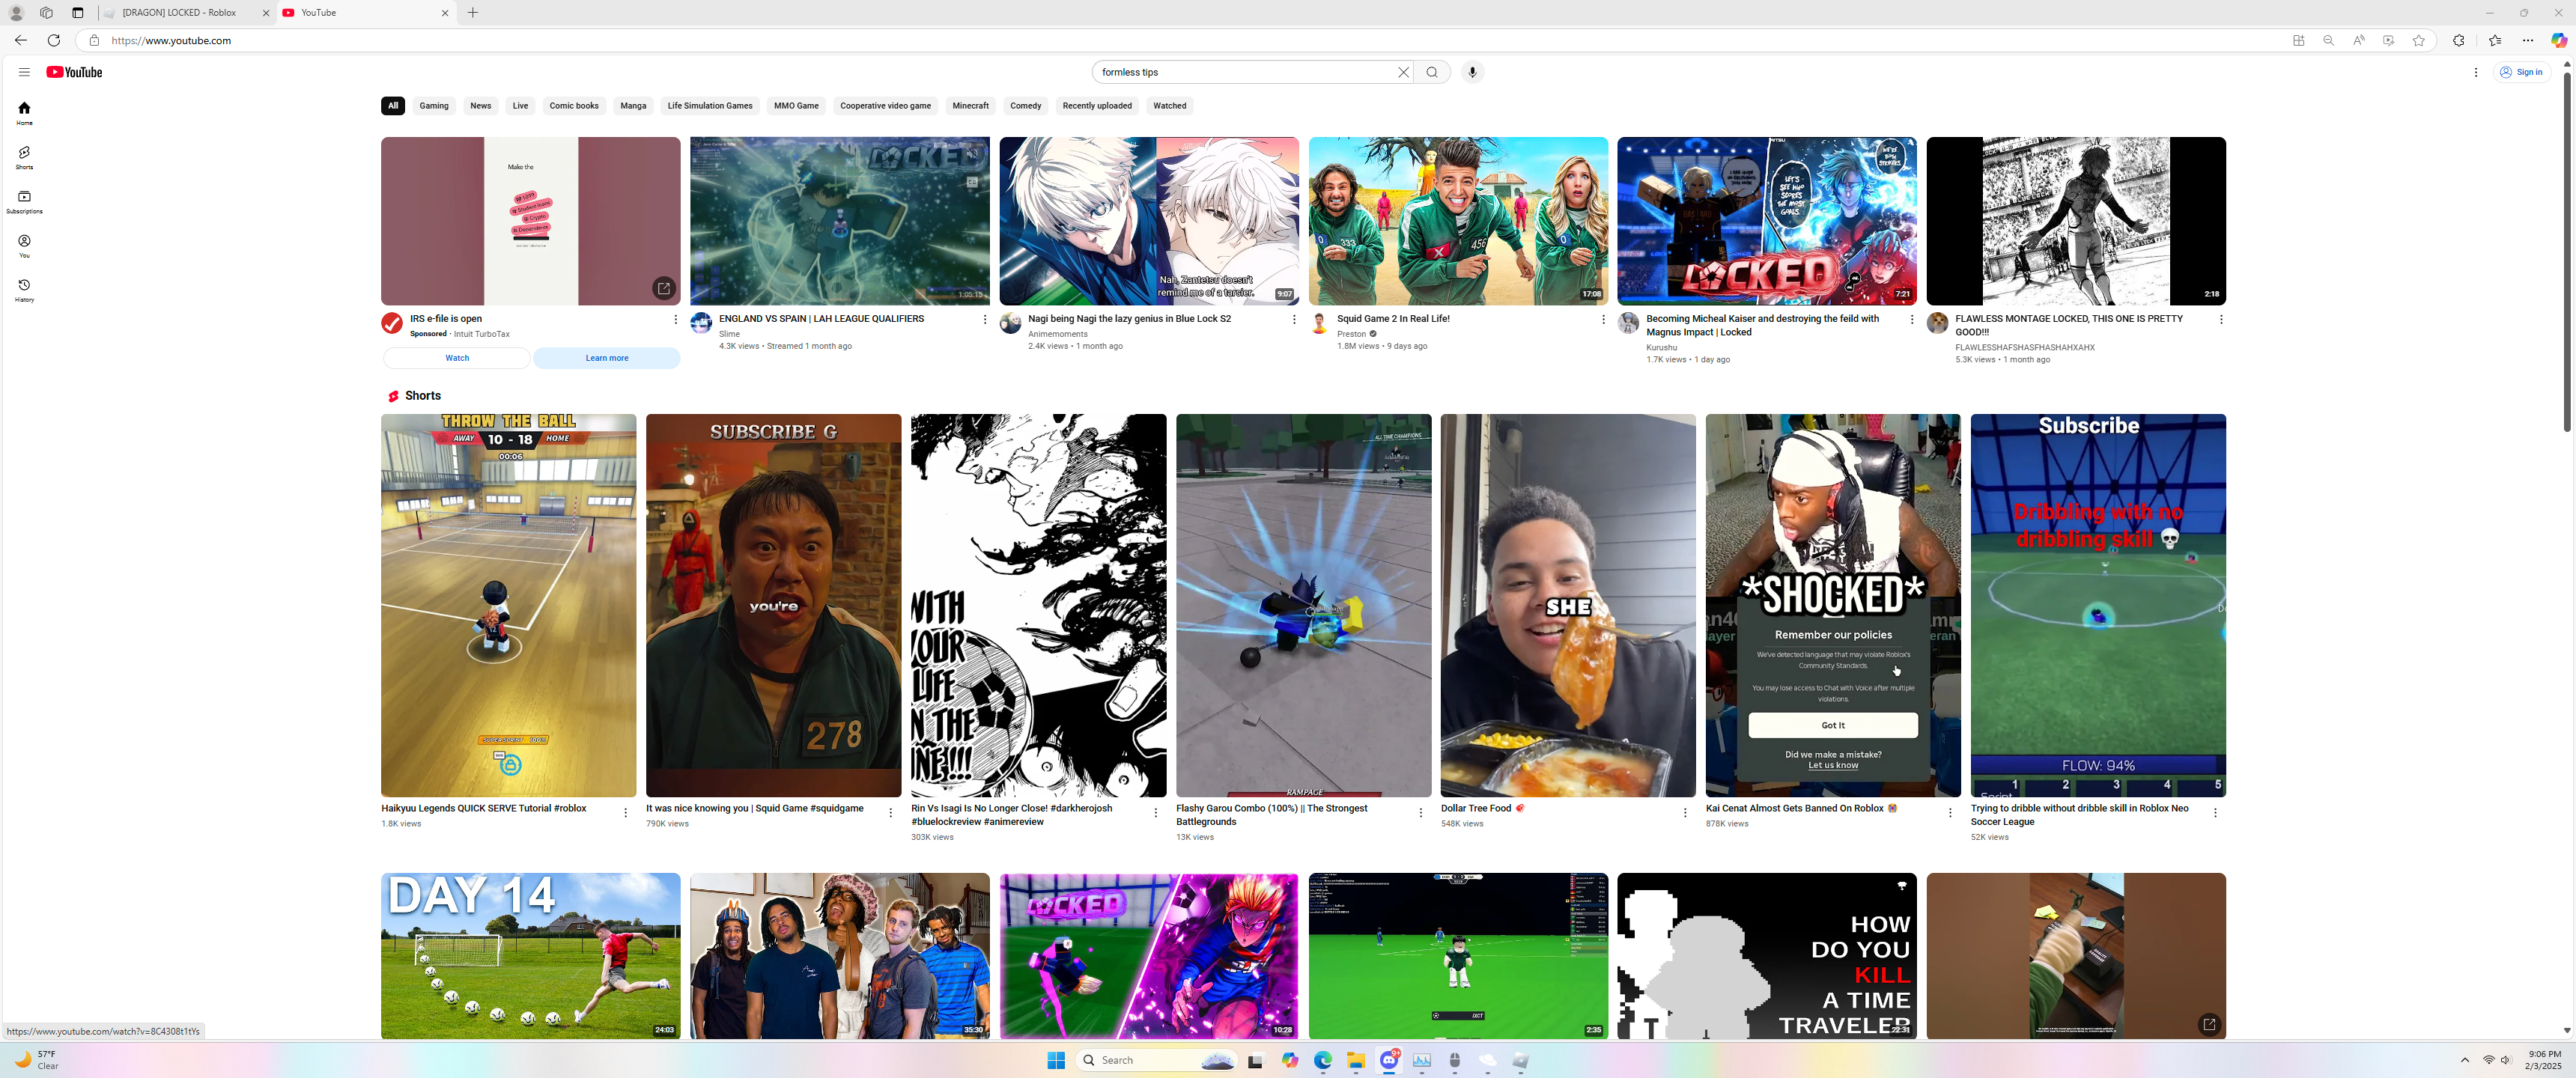Viewport: 2576px width, 1078px height.
Task: Open YouTube settings three-dot menu beside Sign in
Action: (x=2476, y=72)
